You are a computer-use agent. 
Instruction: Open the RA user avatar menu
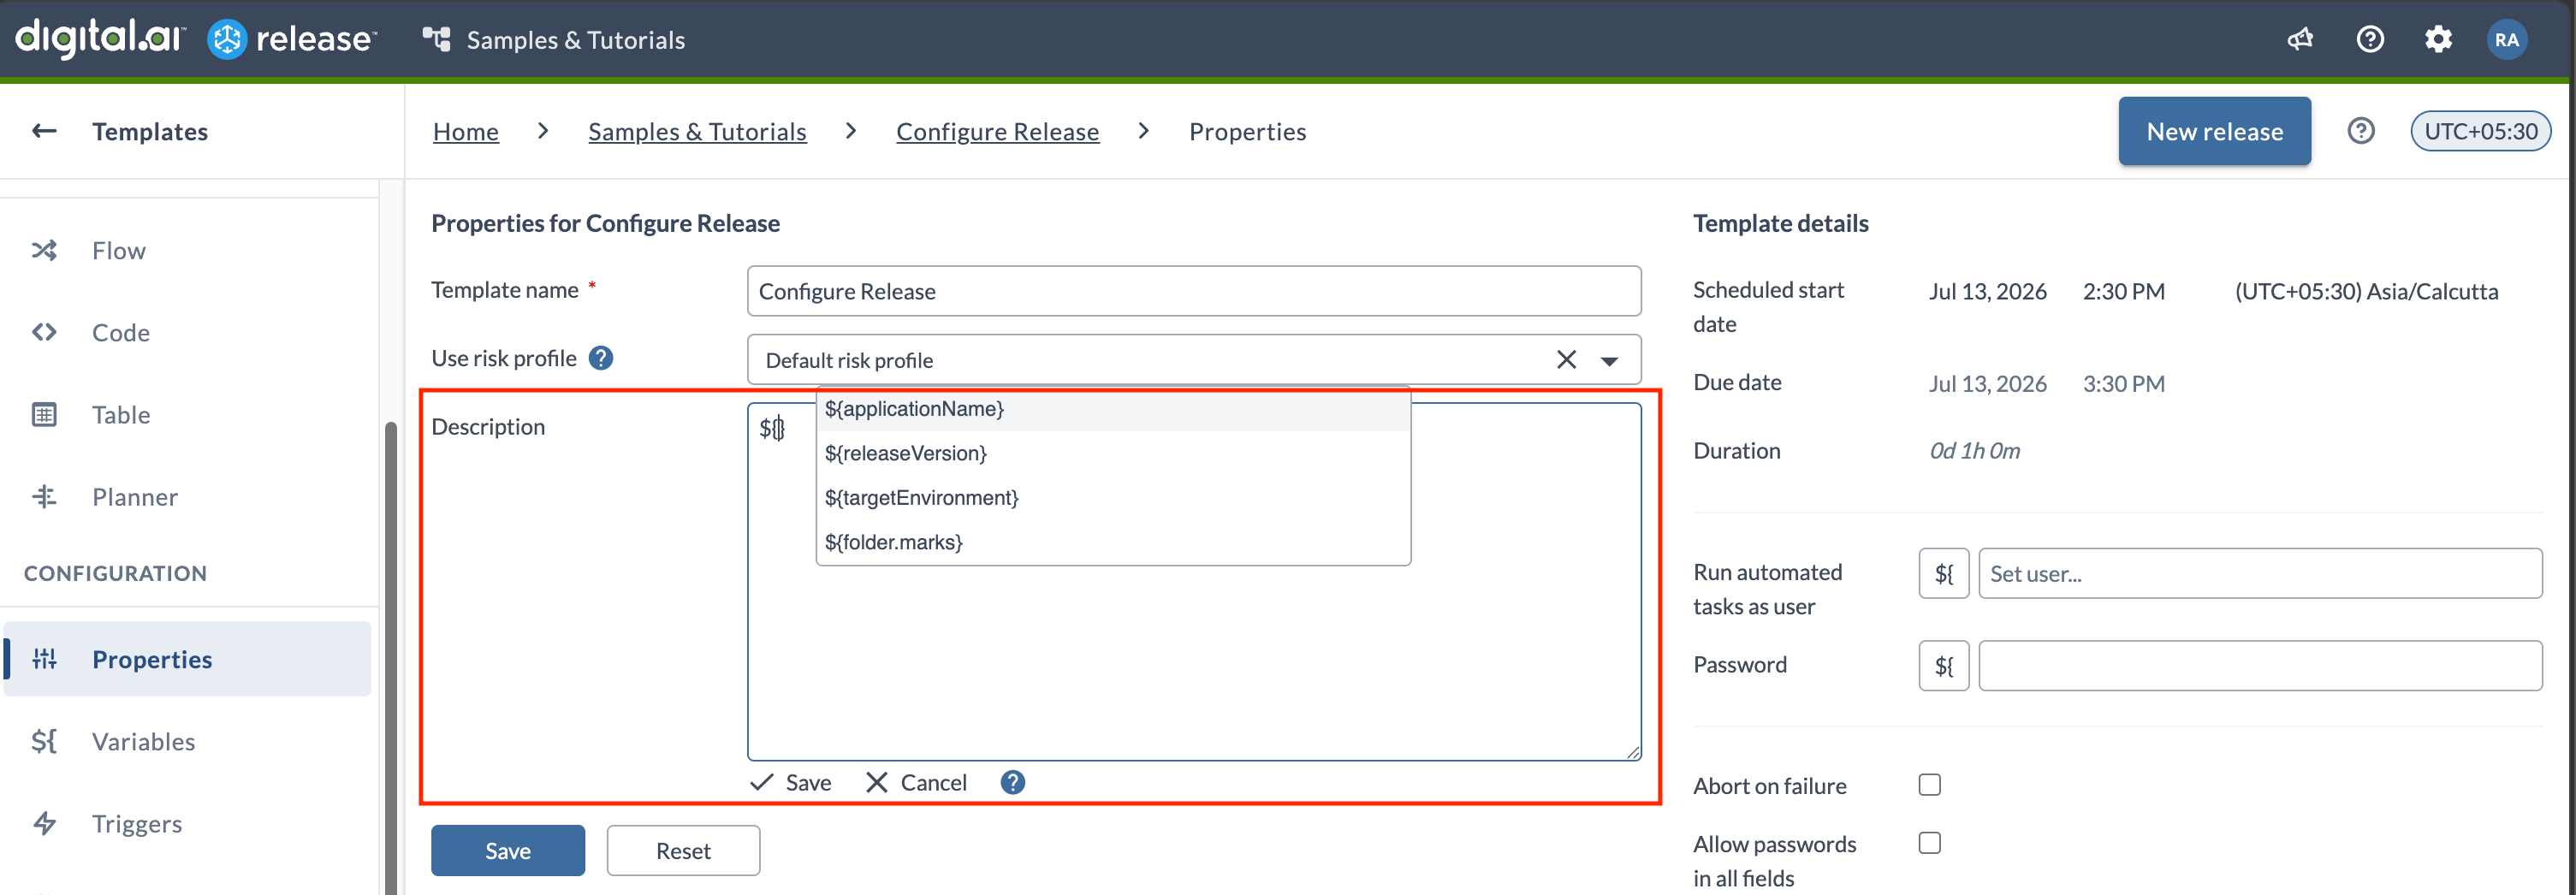(2506, 39)
